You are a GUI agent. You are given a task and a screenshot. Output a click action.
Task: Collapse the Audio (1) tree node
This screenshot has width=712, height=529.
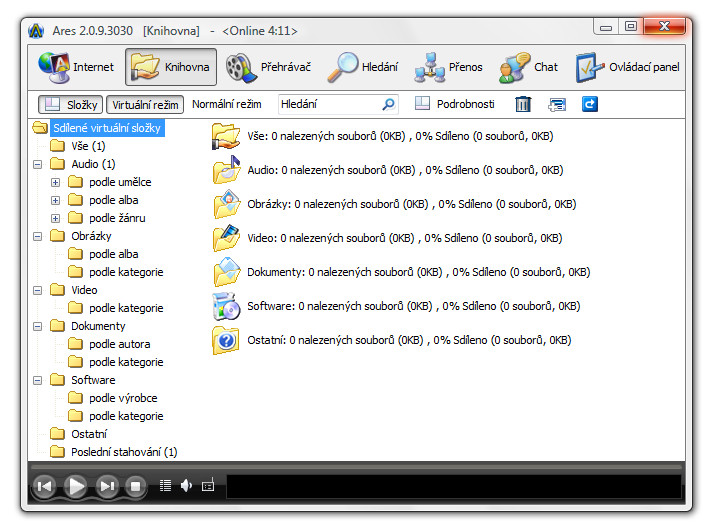(38, 164)
